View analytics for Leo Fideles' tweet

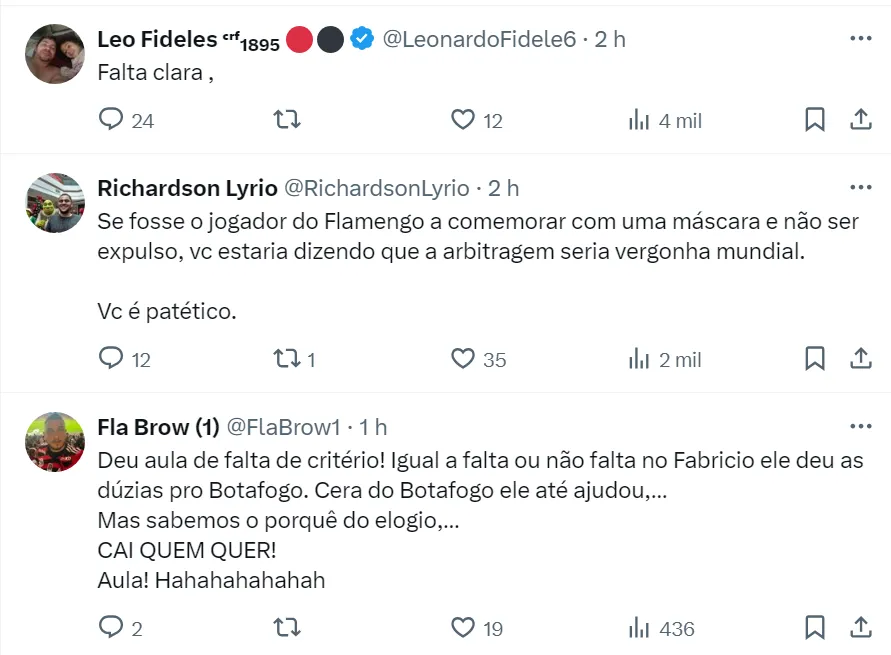tap(639, 120)
